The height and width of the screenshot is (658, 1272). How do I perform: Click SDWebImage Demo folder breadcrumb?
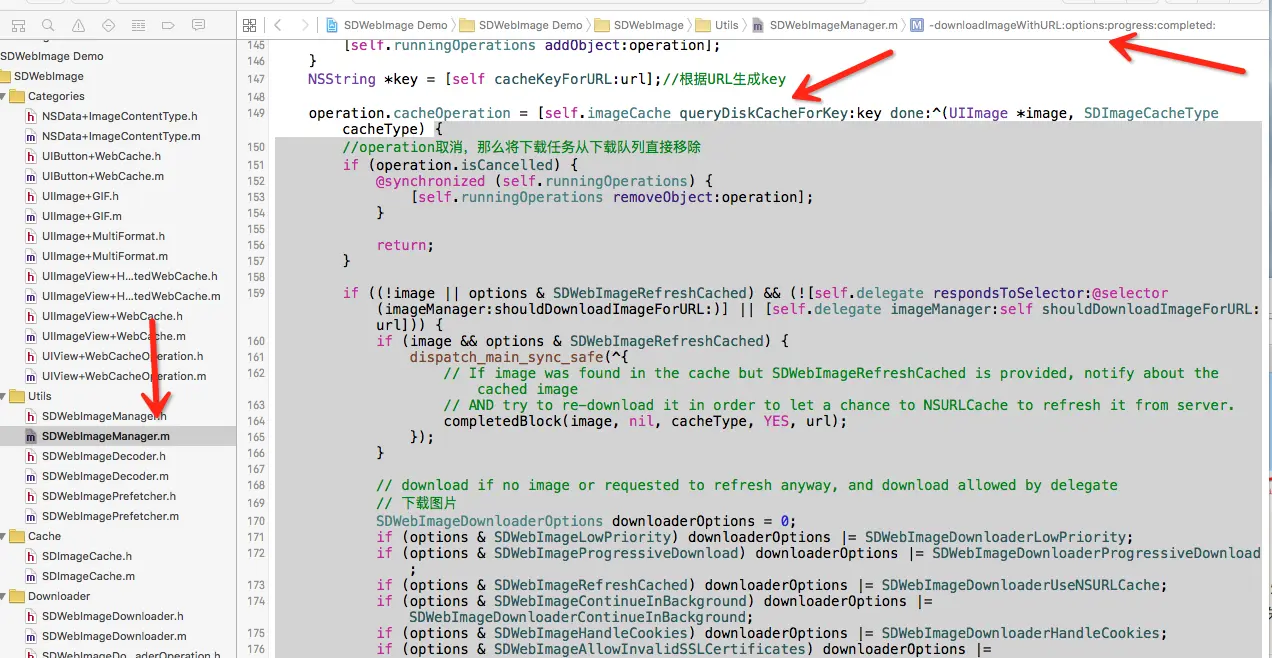click(521, 25)
